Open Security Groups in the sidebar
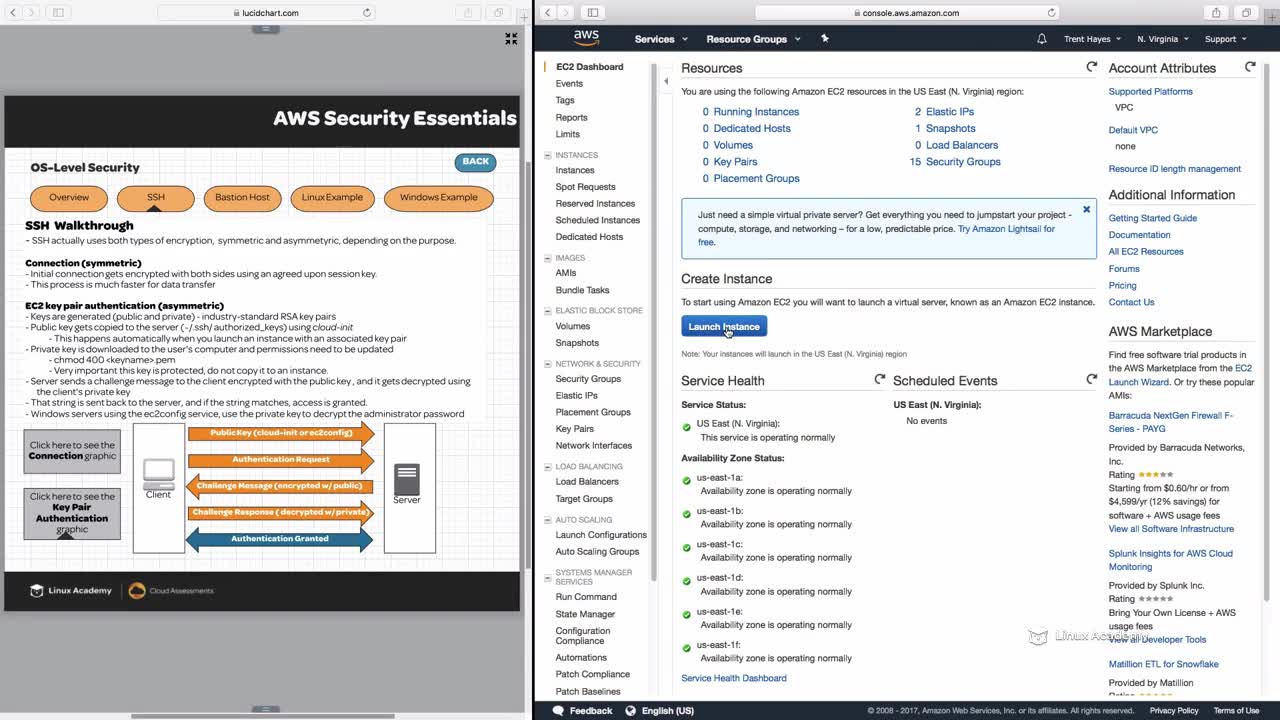The width and height of the screenshot is (1280, 720). coord(588,379)
